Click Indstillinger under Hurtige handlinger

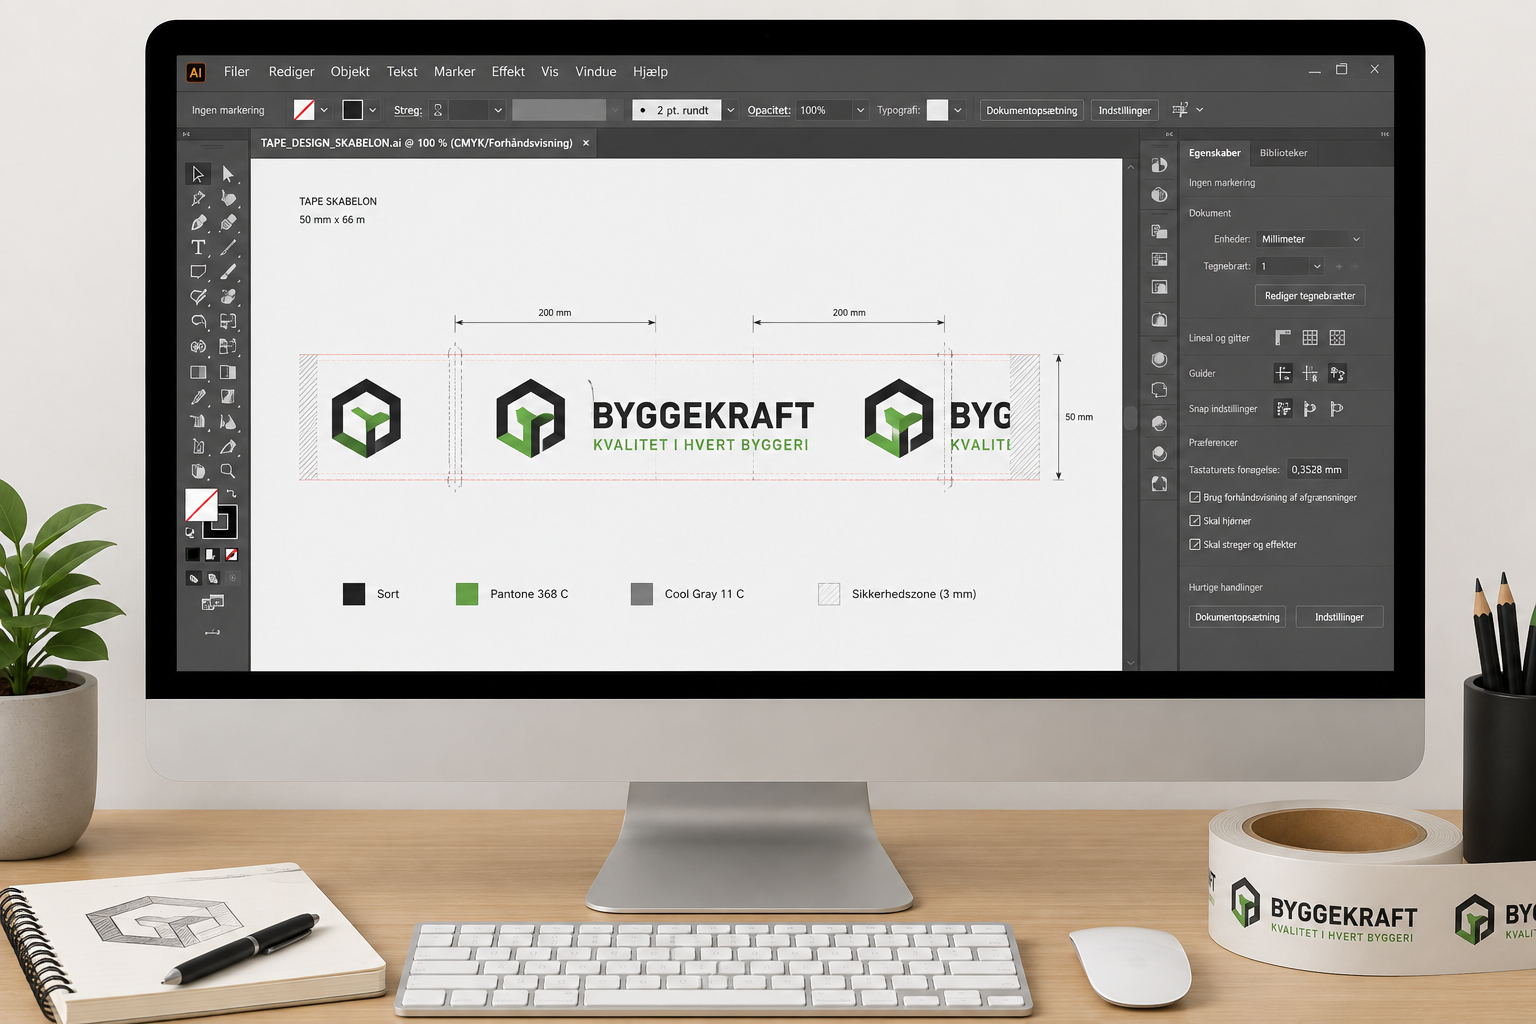1339,617
